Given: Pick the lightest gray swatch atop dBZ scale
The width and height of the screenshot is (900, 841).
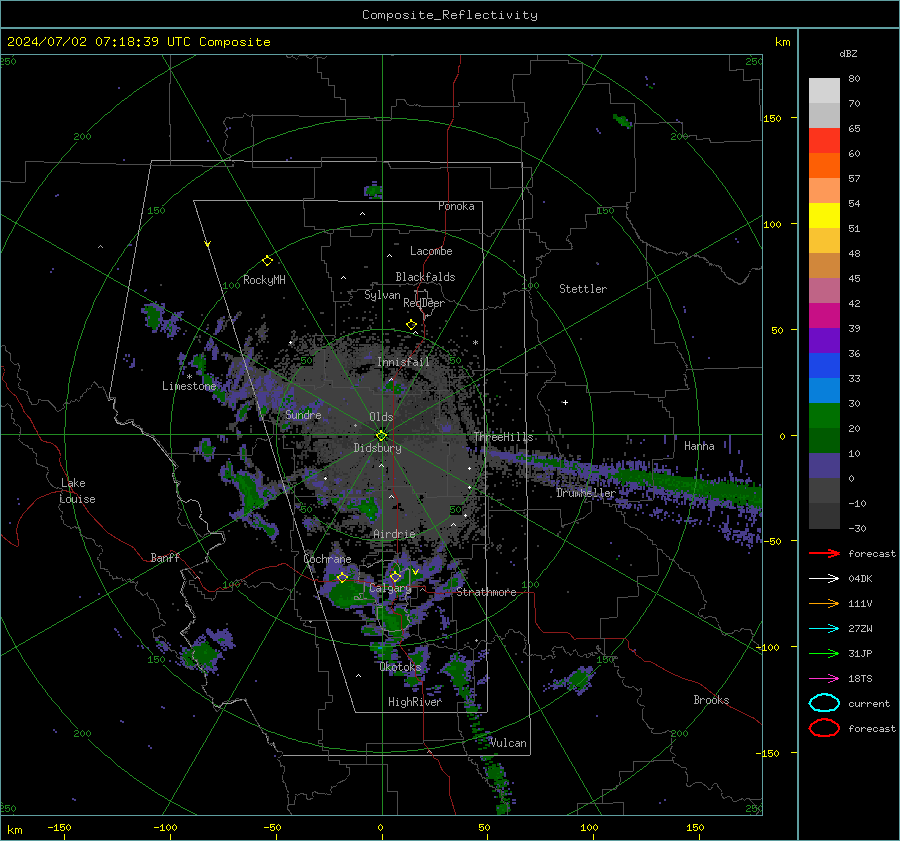Looking at the screenshot, I should (x=824, y=90).
